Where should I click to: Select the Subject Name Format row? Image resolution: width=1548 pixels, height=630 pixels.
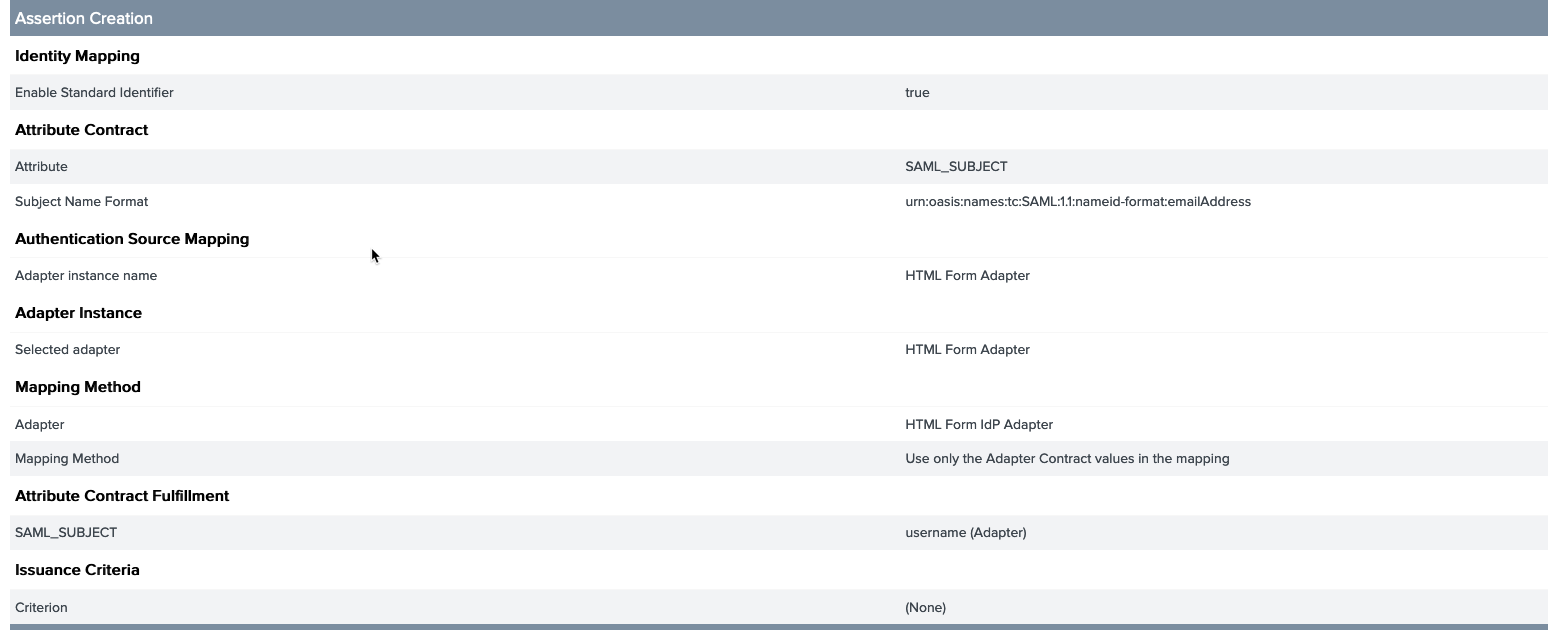click(81, 201)
